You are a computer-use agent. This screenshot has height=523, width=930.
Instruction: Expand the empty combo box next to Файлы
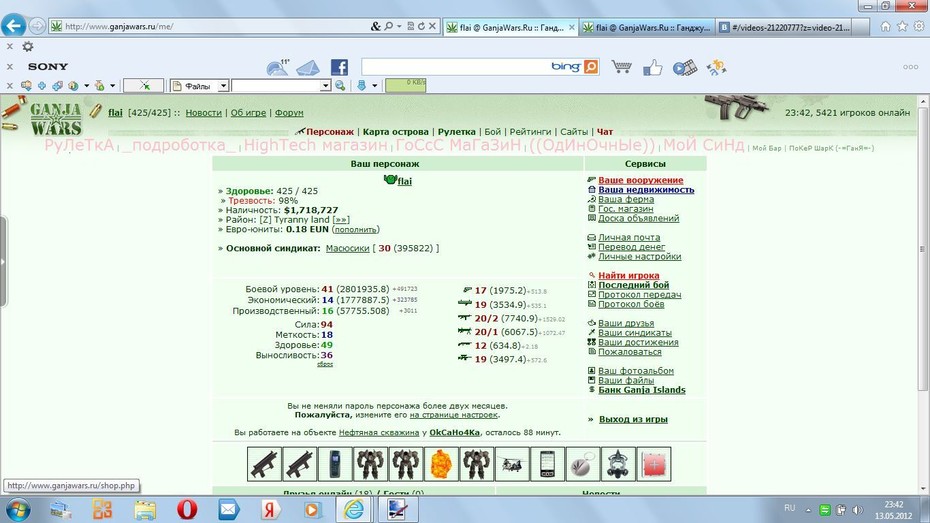pyautogui.click(x=325, y=86)
